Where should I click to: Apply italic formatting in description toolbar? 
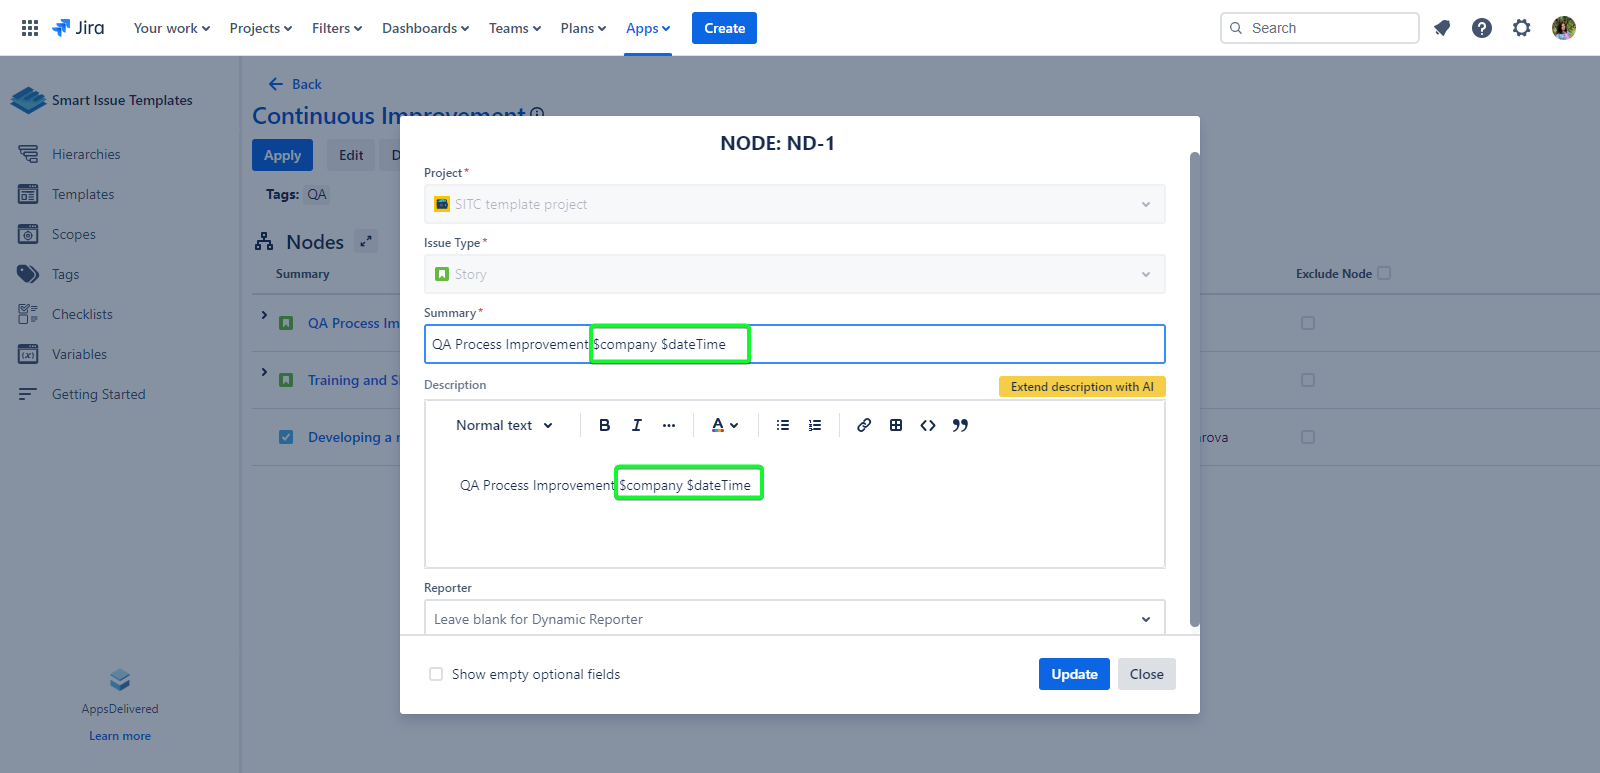636,425
